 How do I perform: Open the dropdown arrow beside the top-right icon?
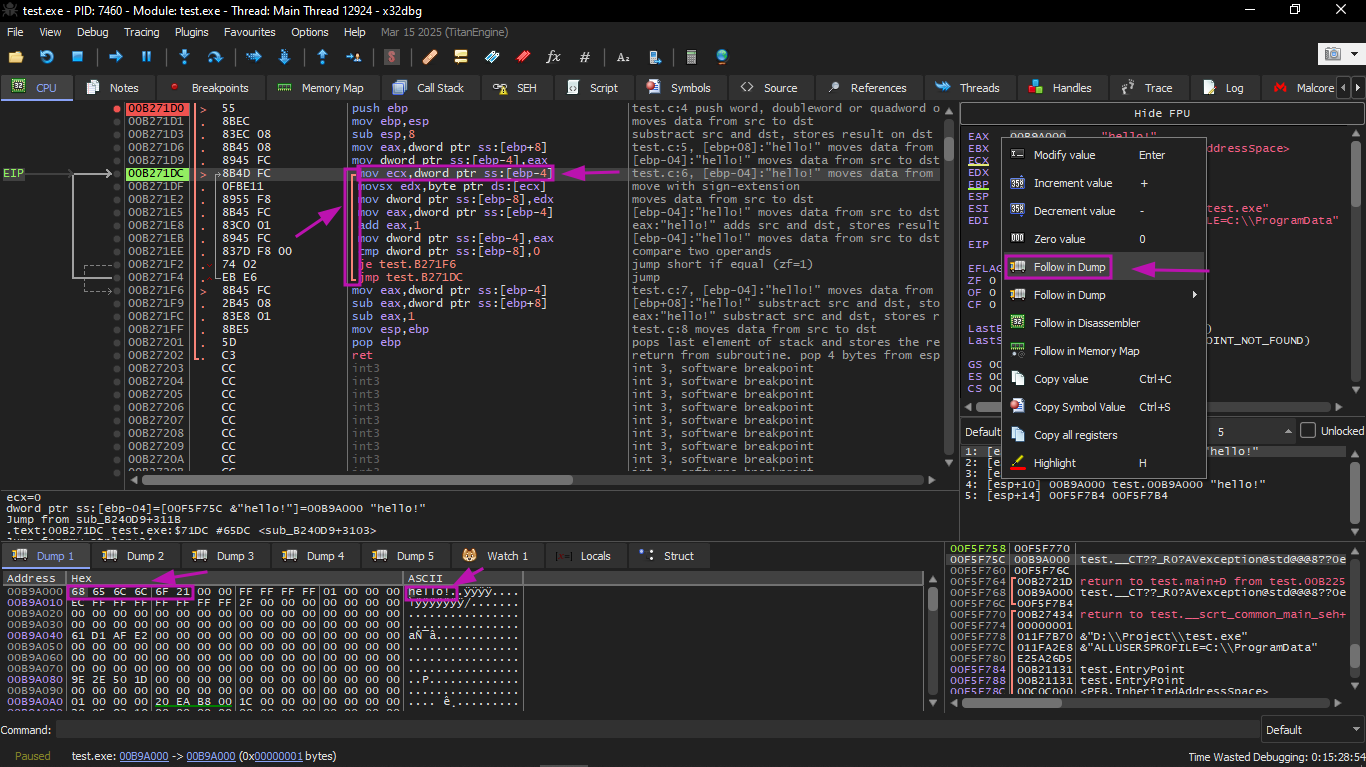click(x=1352, y=54)
